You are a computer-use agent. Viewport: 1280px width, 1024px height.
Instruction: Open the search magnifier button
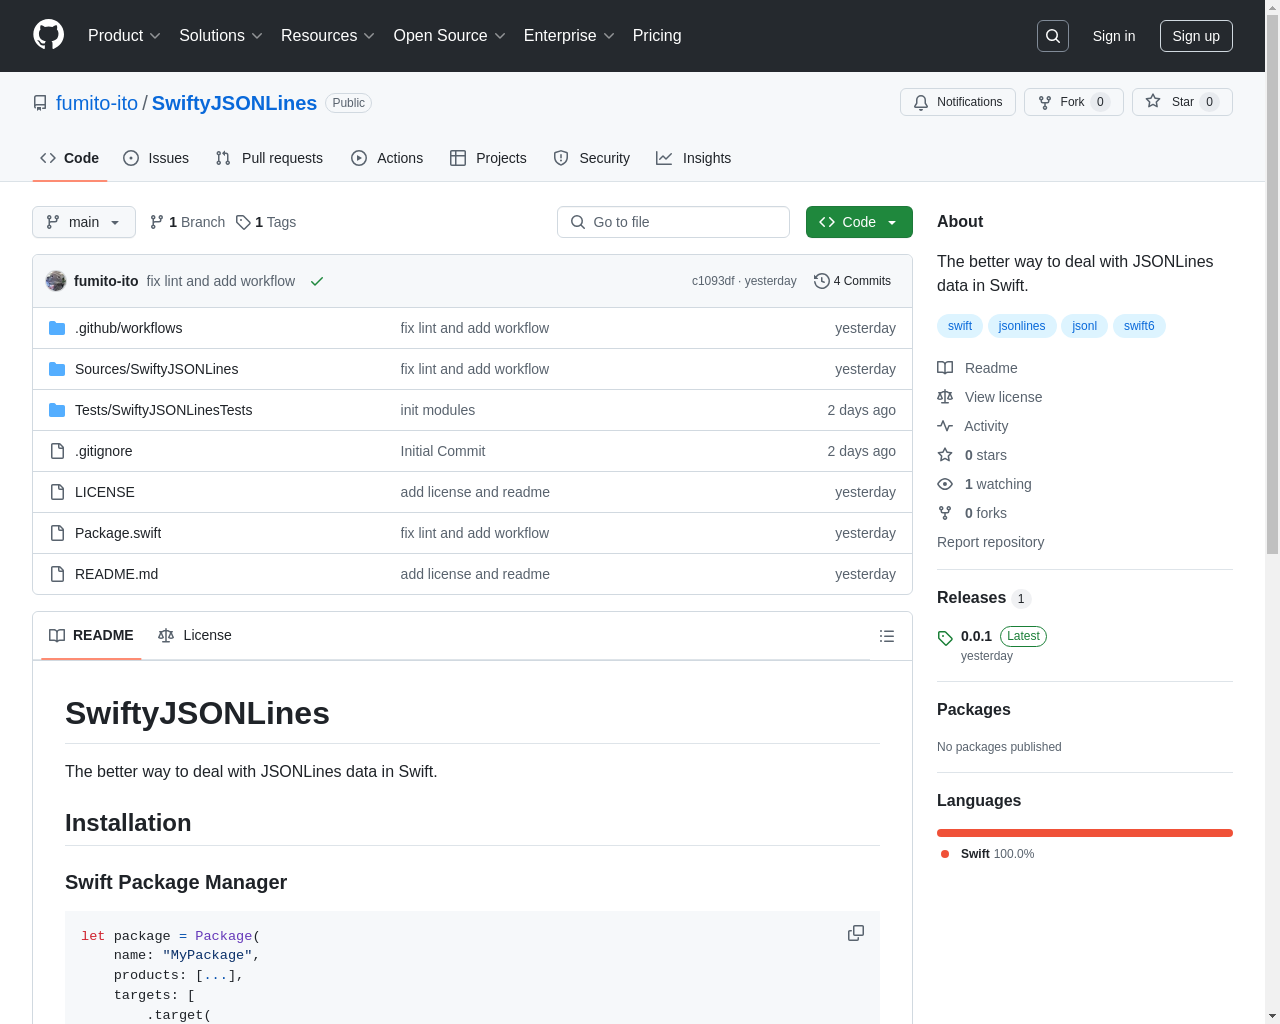coord(1053,36)
